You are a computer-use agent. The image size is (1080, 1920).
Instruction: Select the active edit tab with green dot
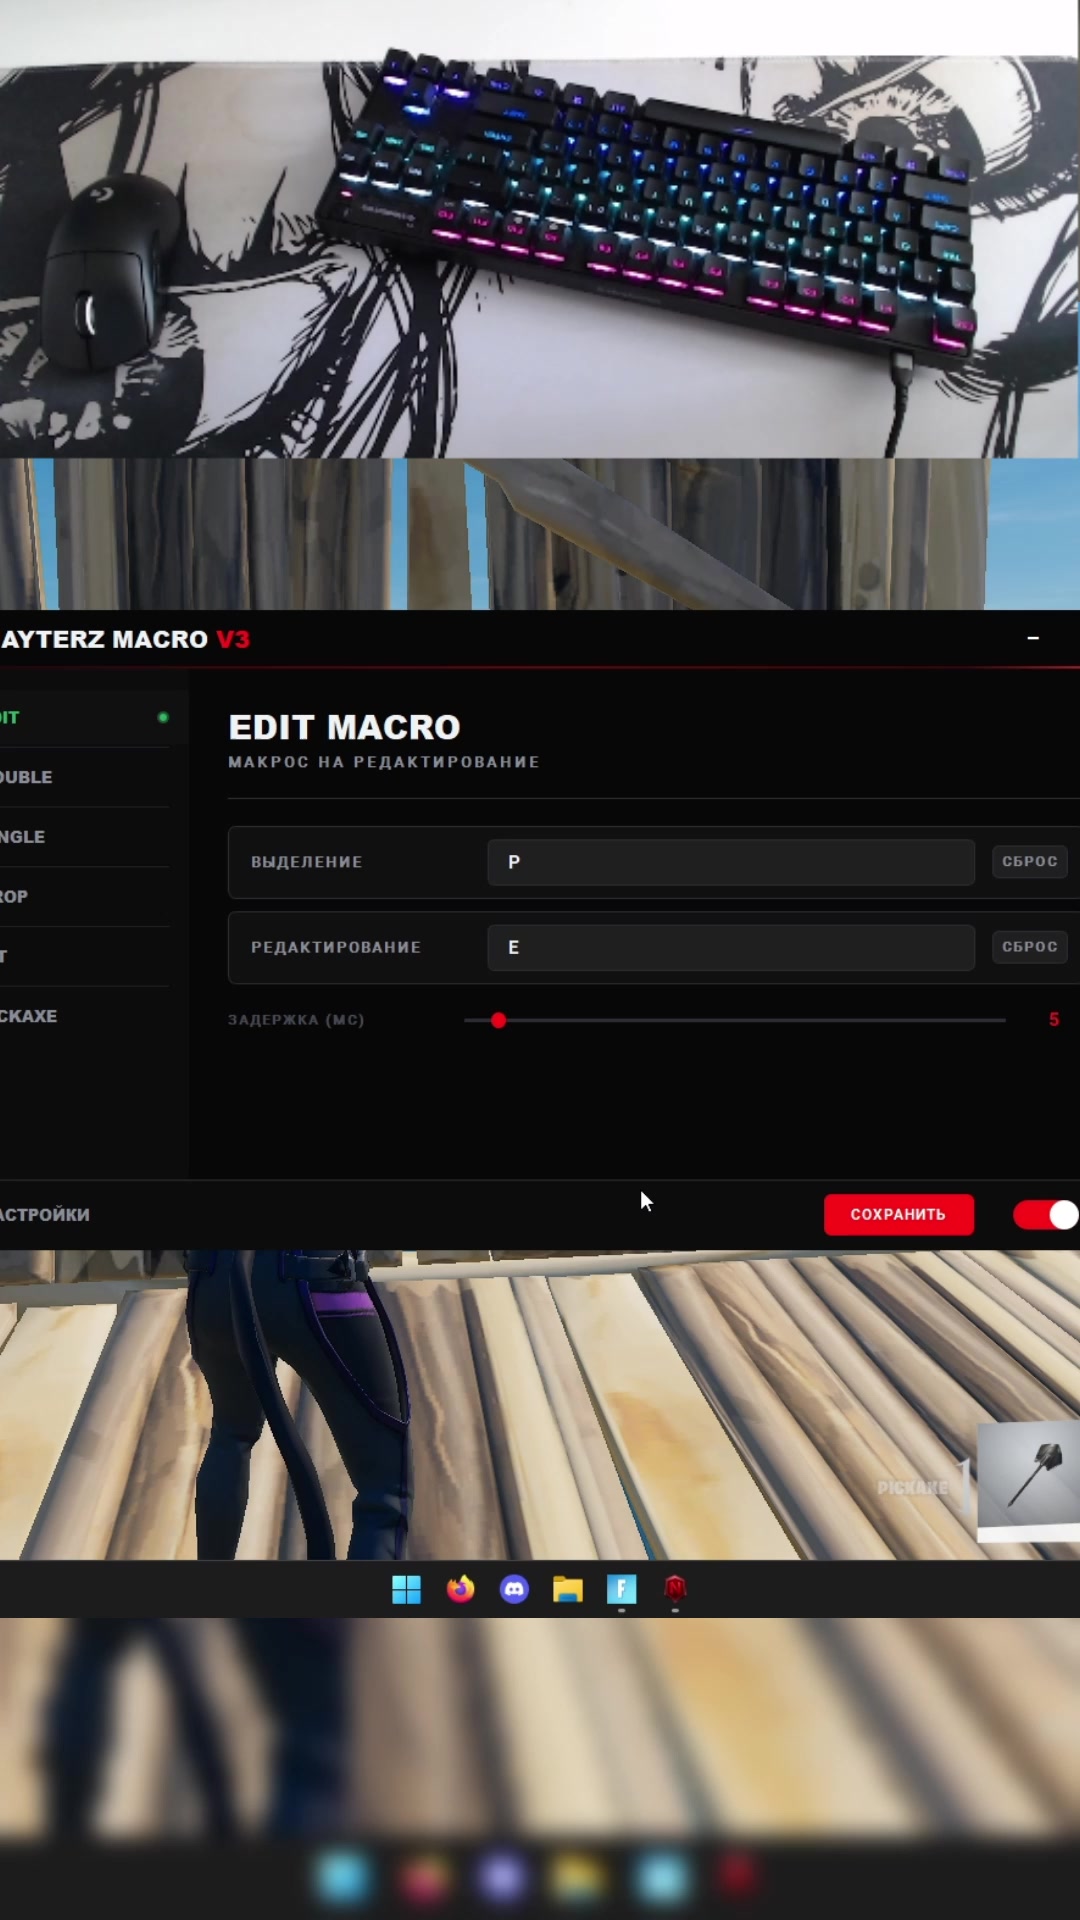(x=84, y=718)
